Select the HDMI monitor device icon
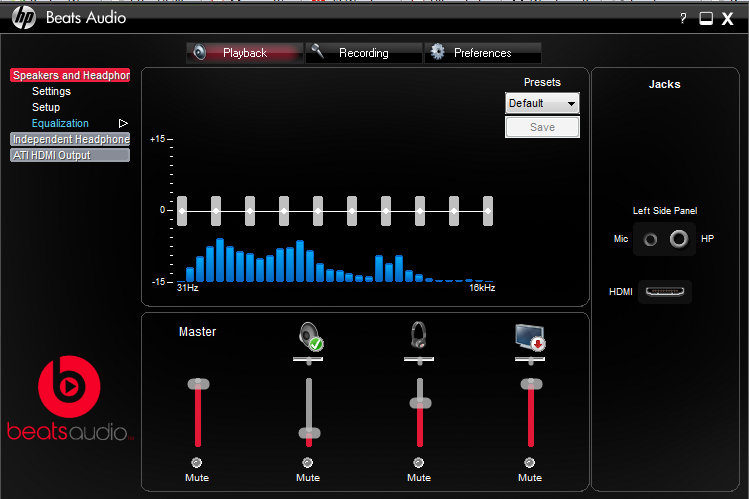Image resolution: width=749 pixels, height=499 pixels. (x=530, y=337)
